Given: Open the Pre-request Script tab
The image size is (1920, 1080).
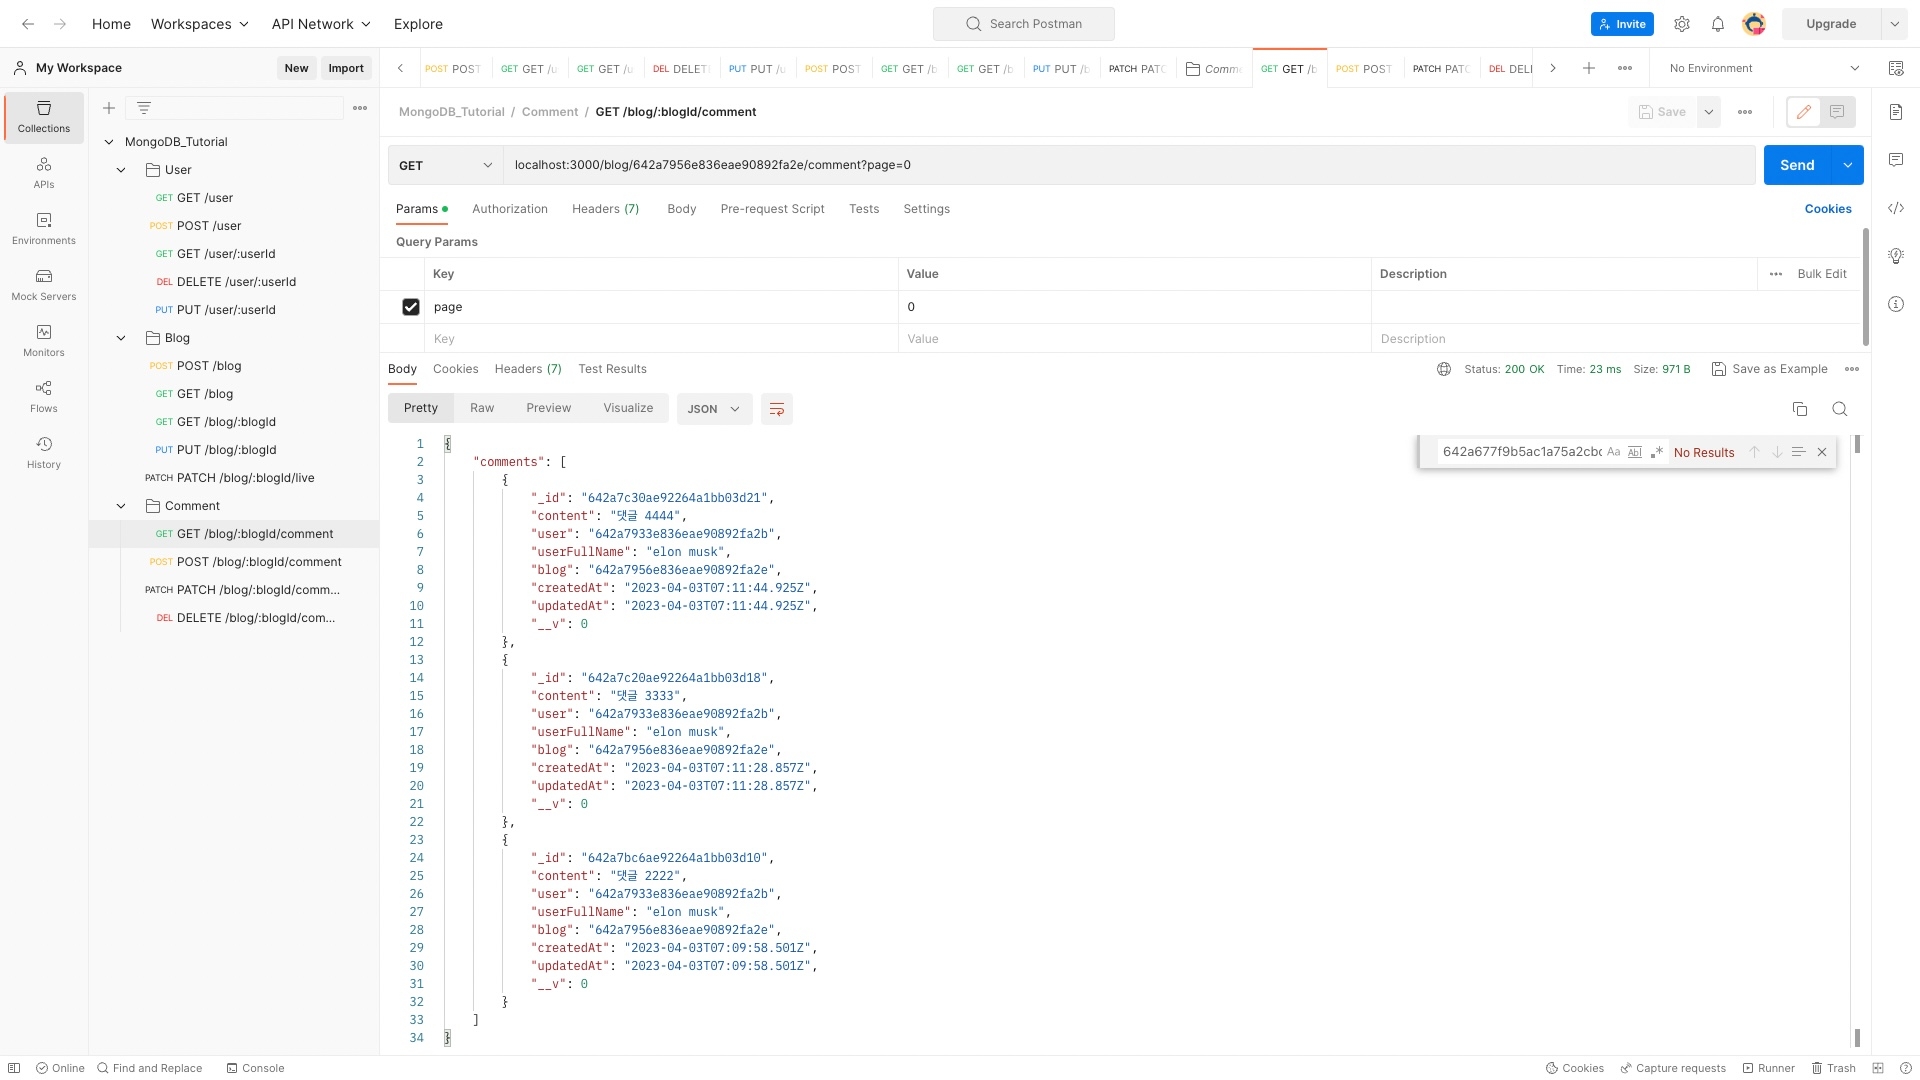Looking at the screenshot, I should pyautogui.click(x=772, y=209).
